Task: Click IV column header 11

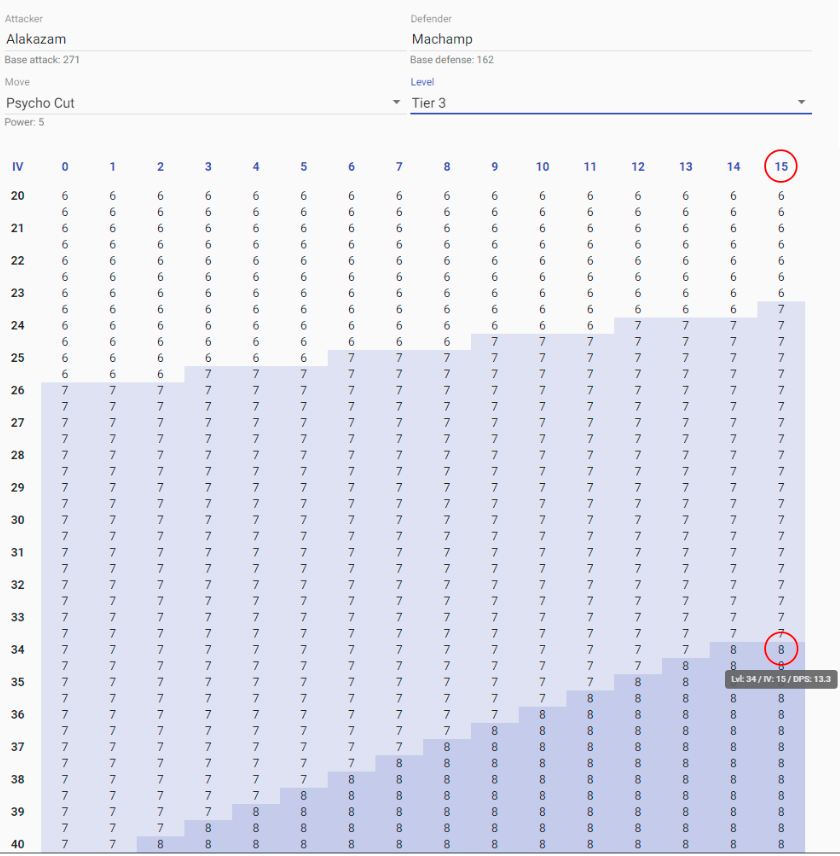Action: point(590,167)
